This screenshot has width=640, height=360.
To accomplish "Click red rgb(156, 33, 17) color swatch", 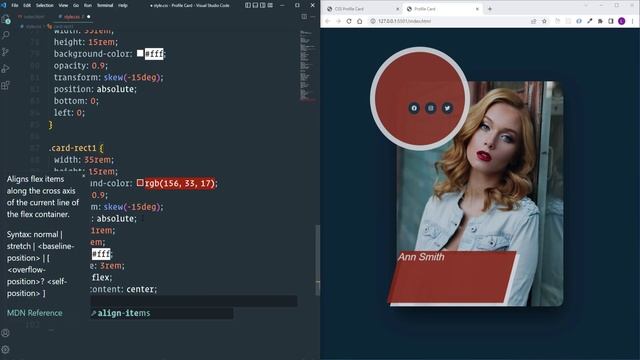I will point(140,183).
